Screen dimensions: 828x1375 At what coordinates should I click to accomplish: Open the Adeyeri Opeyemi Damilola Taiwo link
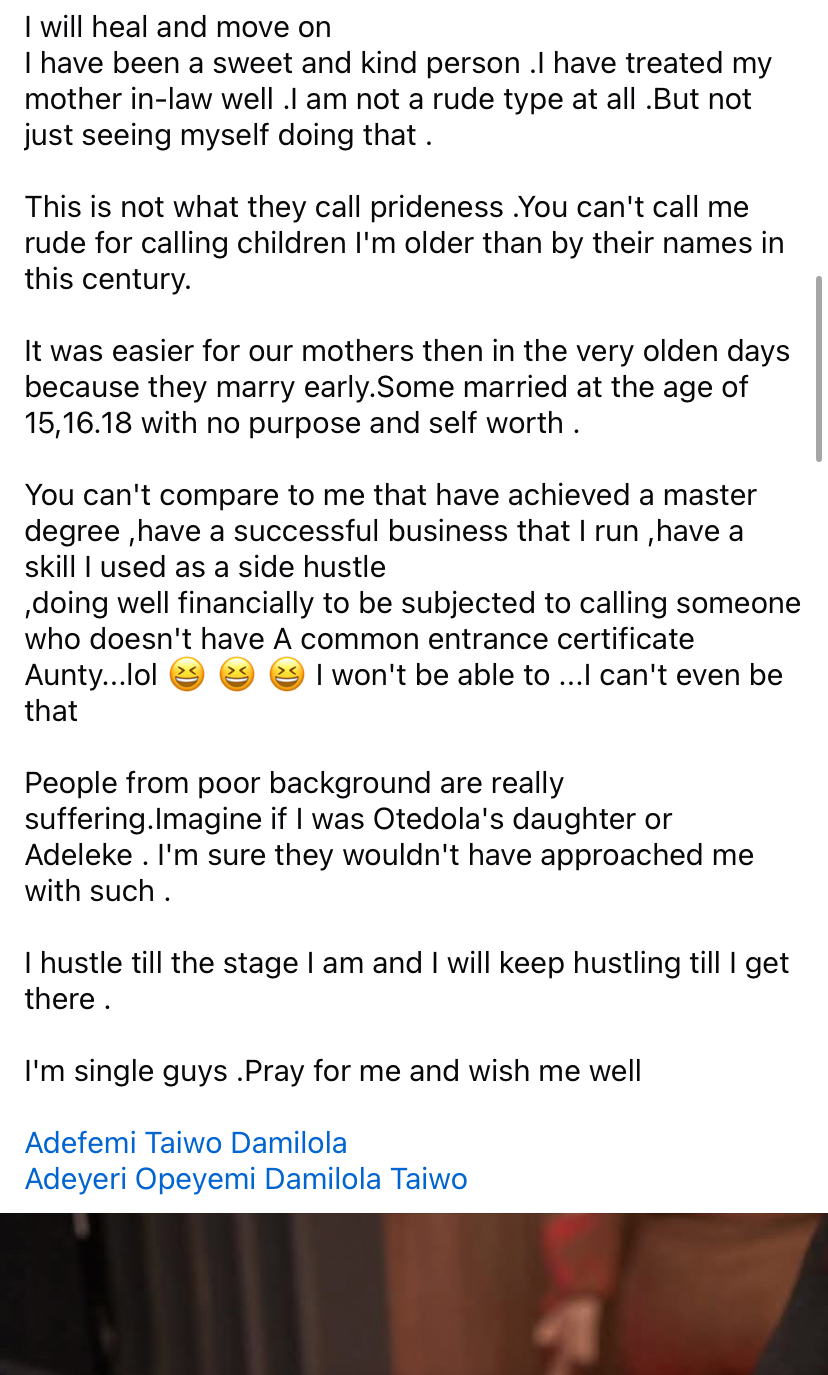246,1178
